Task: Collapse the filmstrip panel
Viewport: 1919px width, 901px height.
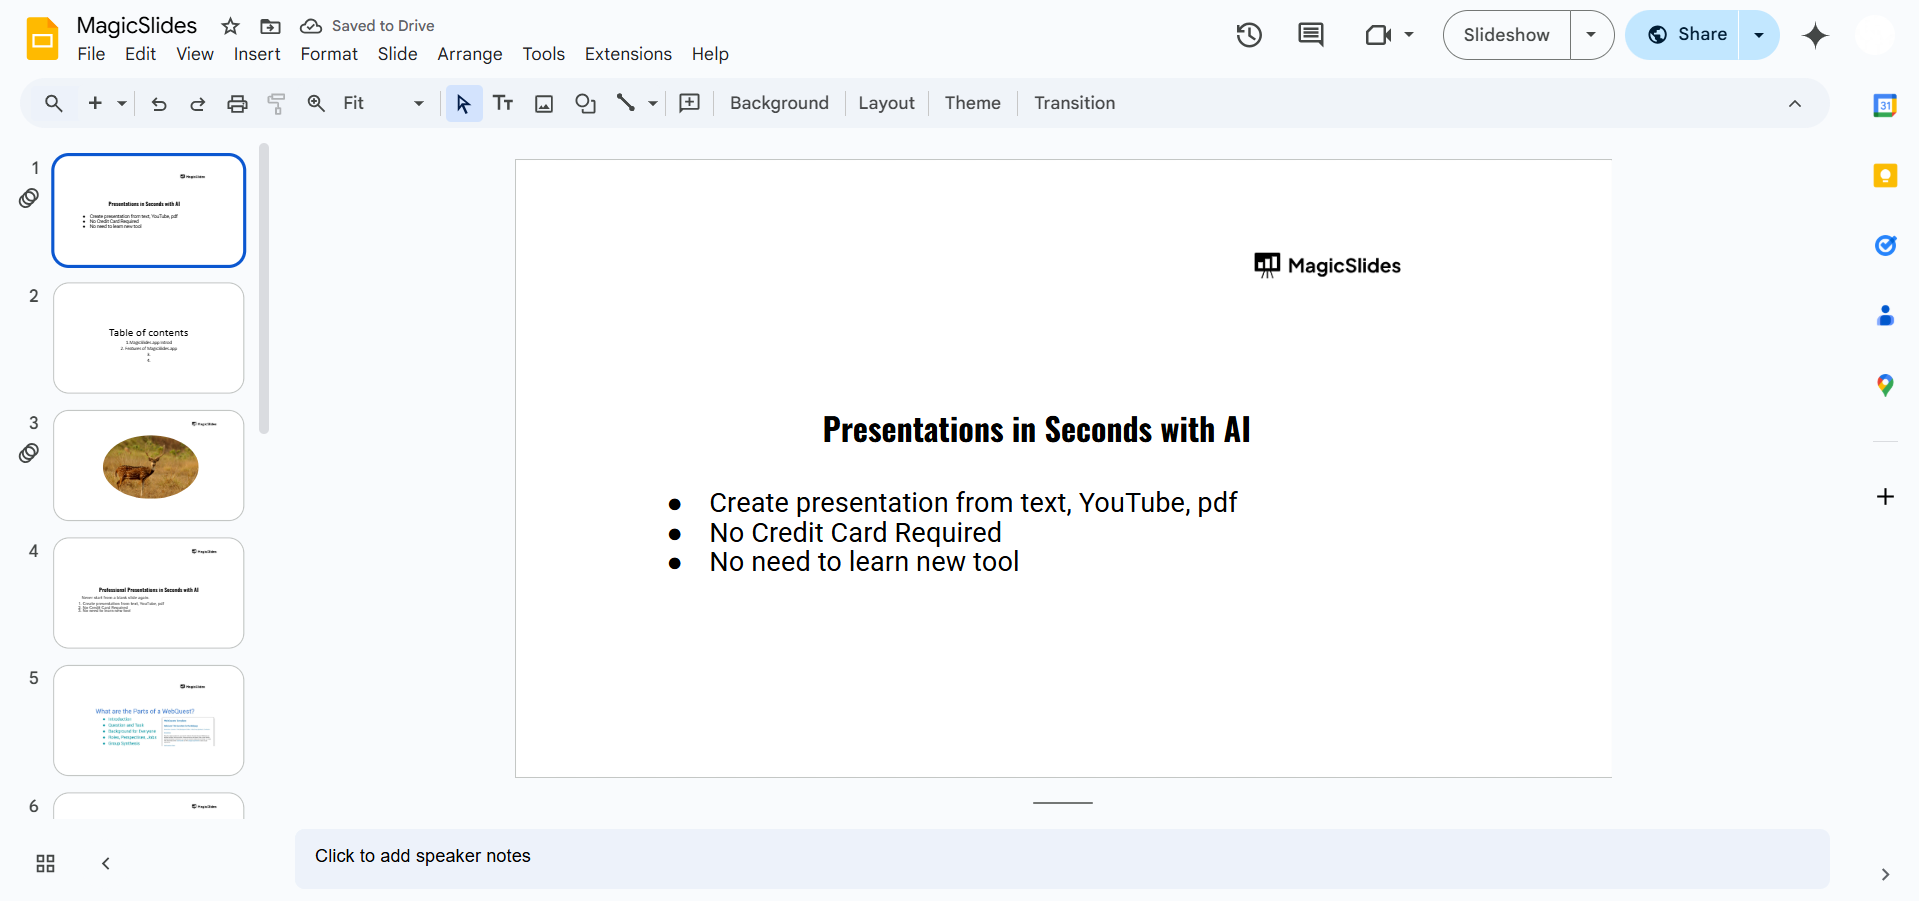Action: click(x=106, y=864)
